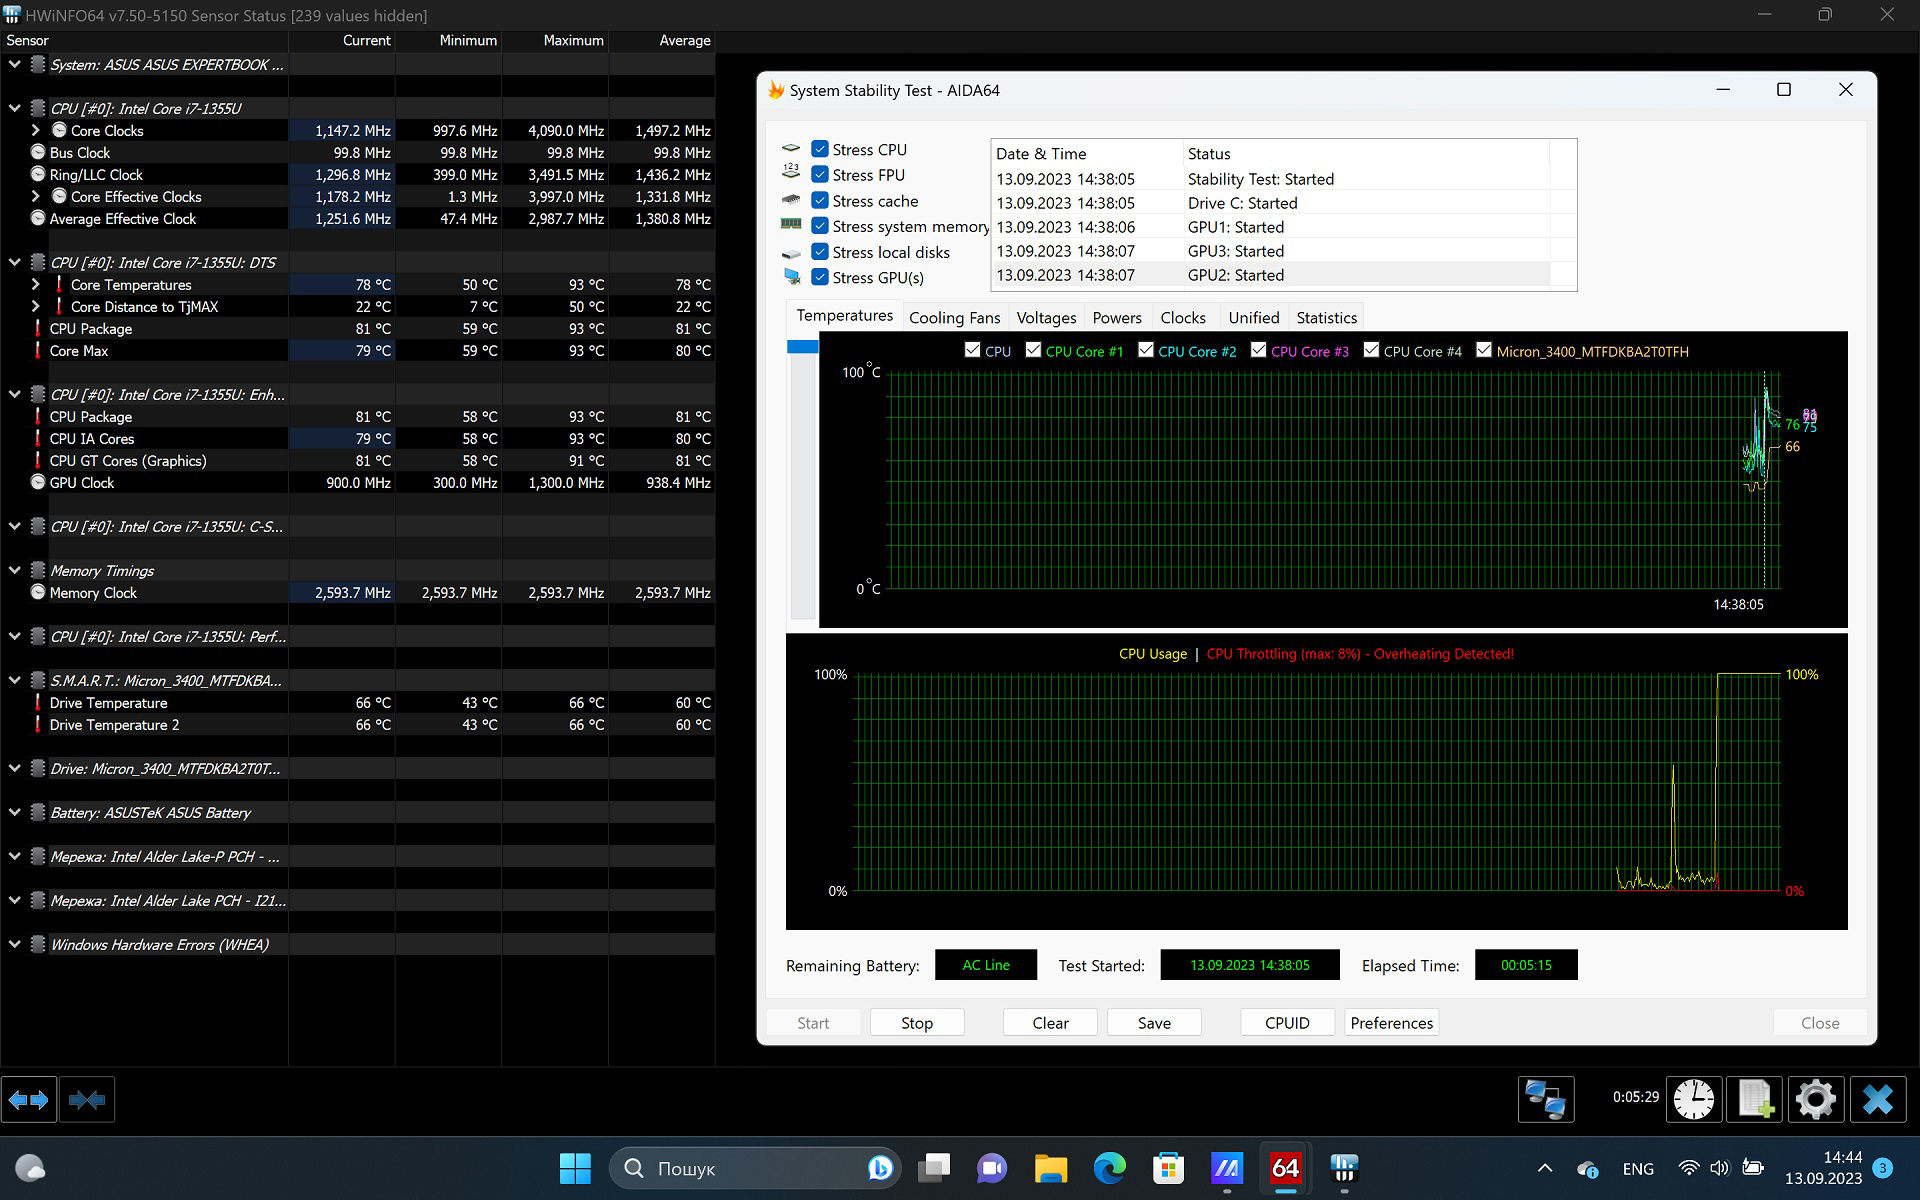The height and width of the screenshot is (1200, 1920).
Task: Click HWiNFO expand columns arrows icon
Action: [x=29, y=1100]
